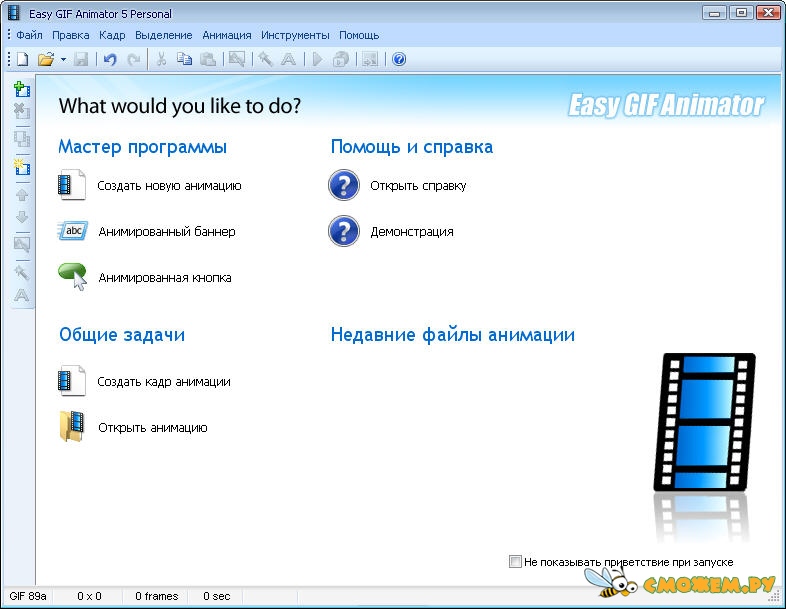Click the Создать новую анимацию link
The image size is (786, 609).
[x=169, y=186]
